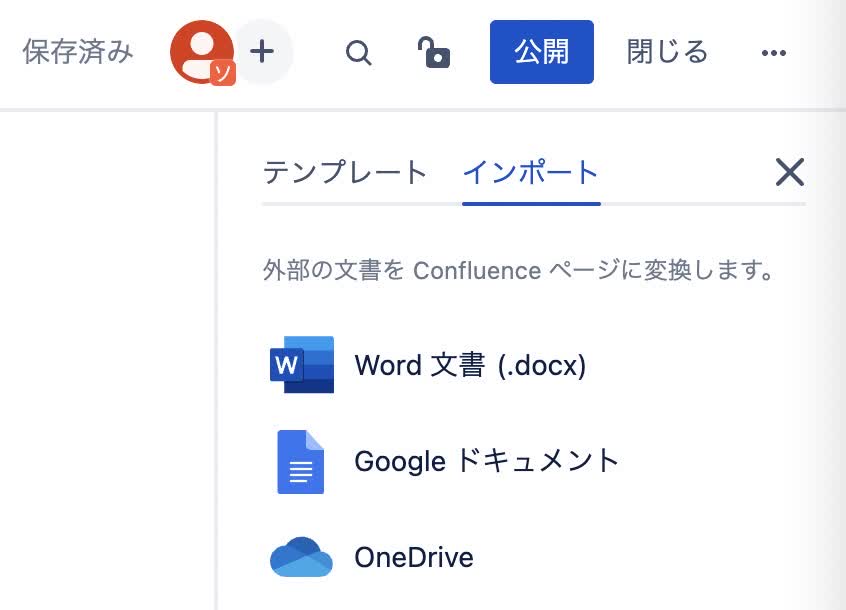Click the user avatar icon
This screenshot has width=846, height=610.
coord(201,52)
